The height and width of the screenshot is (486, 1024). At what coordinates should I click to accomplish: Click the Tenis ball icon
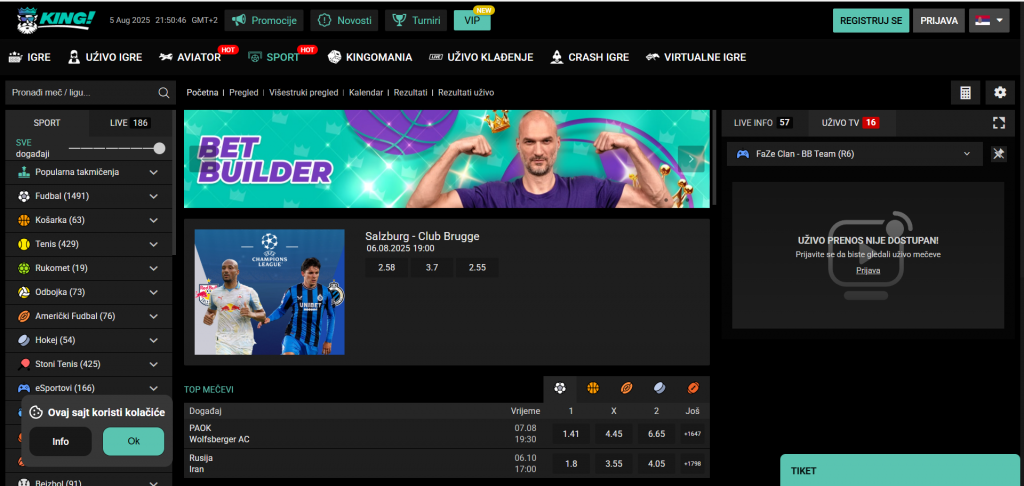(24, 244)
